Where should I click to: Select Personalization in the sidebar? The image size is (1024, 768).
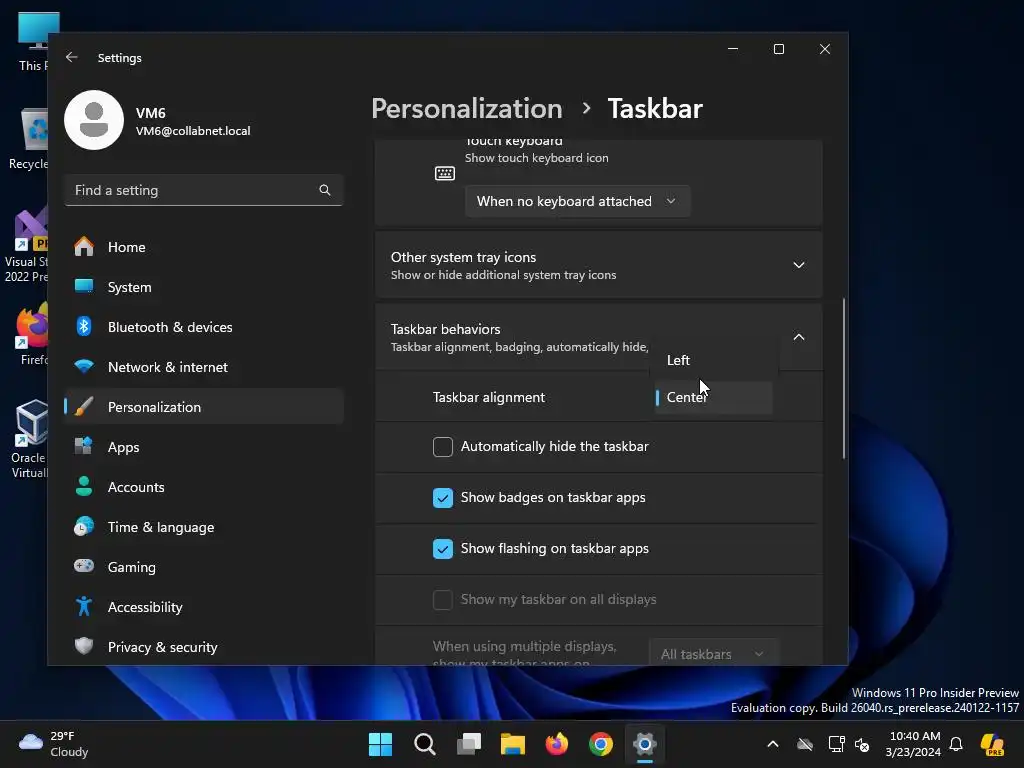[204, 407]
